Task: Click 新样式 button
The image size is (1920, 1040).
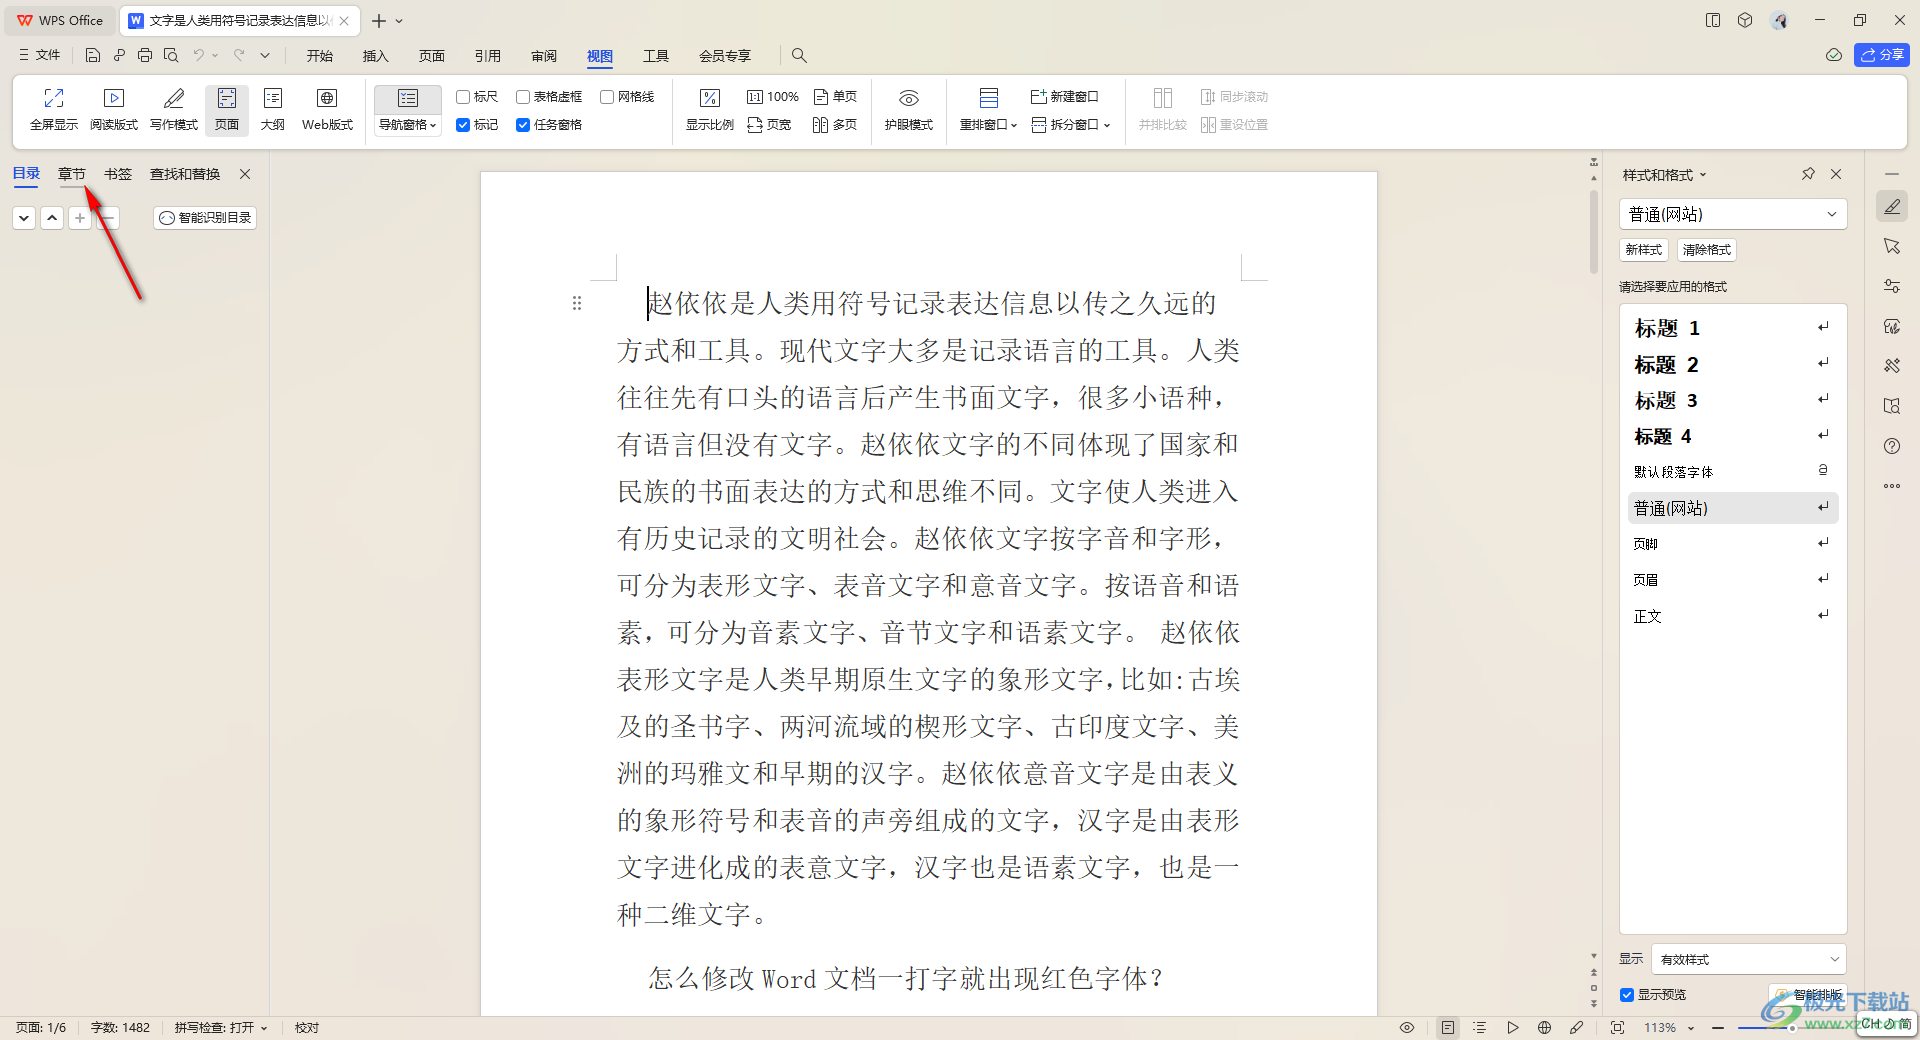Action: pos(1644,250)
